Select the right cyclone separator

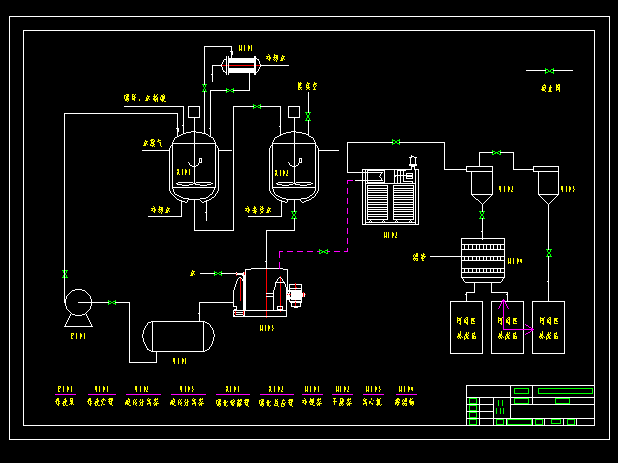tap(547, 181)
